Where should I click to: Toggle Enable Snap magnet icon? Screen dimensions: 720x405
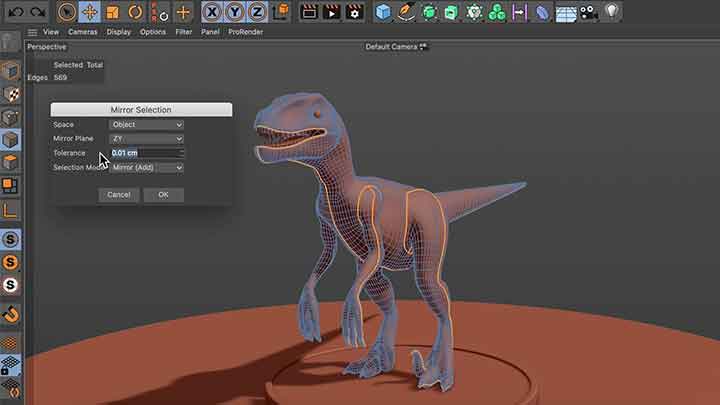(10, 315)
